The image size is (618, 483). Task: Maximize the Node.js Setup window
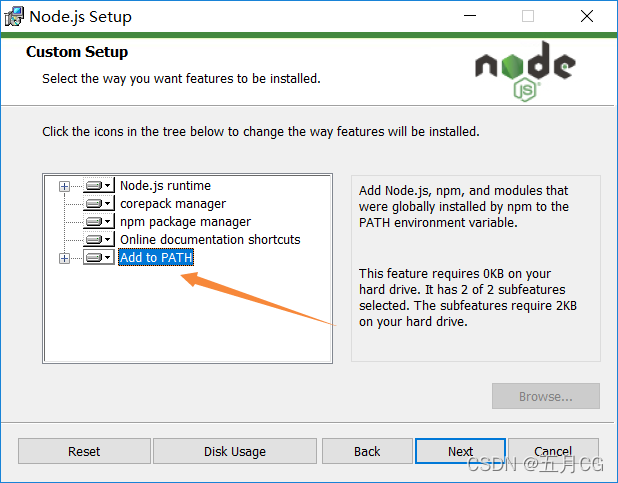(528, 16)
